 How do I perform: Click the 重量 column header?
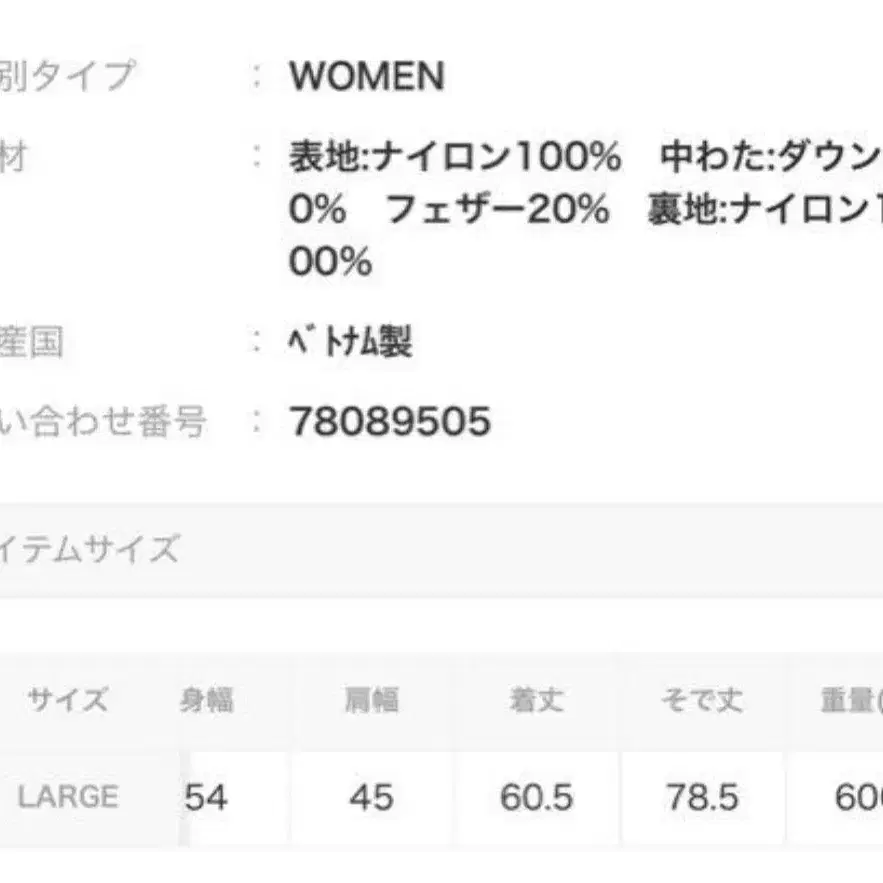coord(850,700)
